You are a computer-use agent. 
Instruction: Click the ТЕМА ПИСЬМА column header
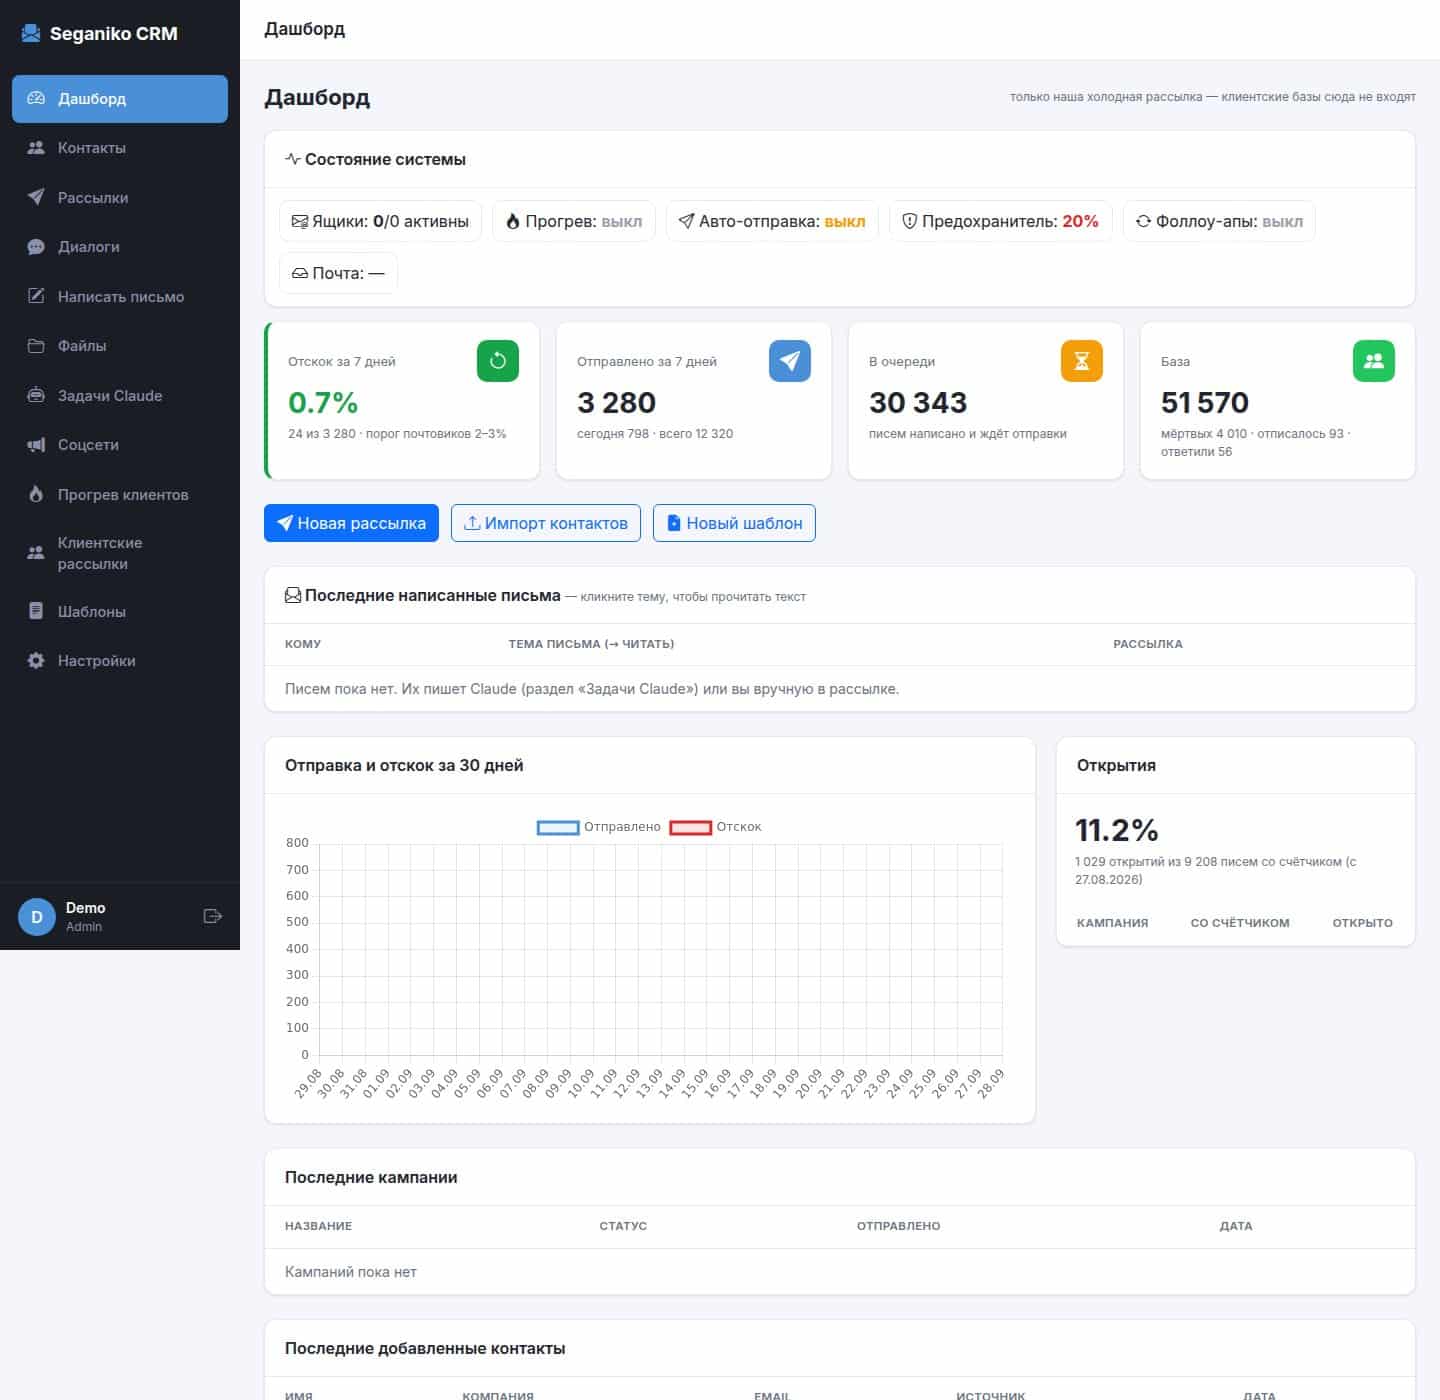coord(591,644)
